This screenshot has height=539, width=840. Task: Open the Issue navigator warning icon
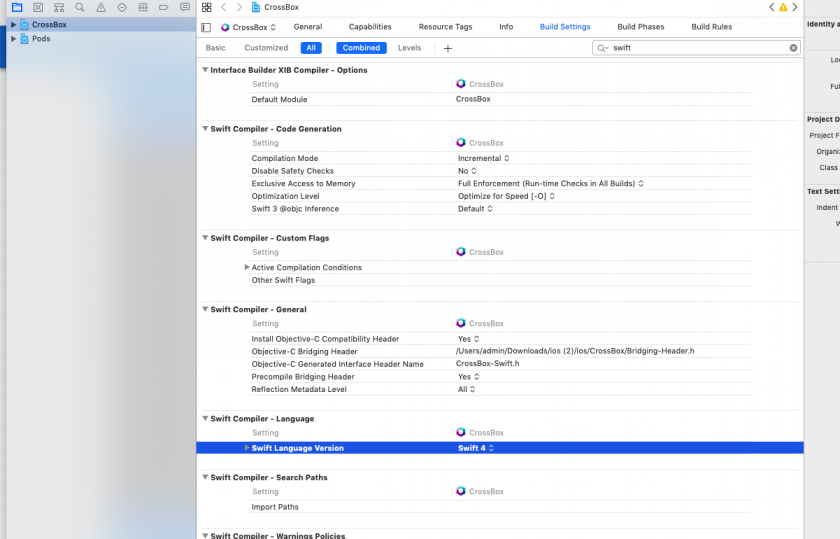101,8
